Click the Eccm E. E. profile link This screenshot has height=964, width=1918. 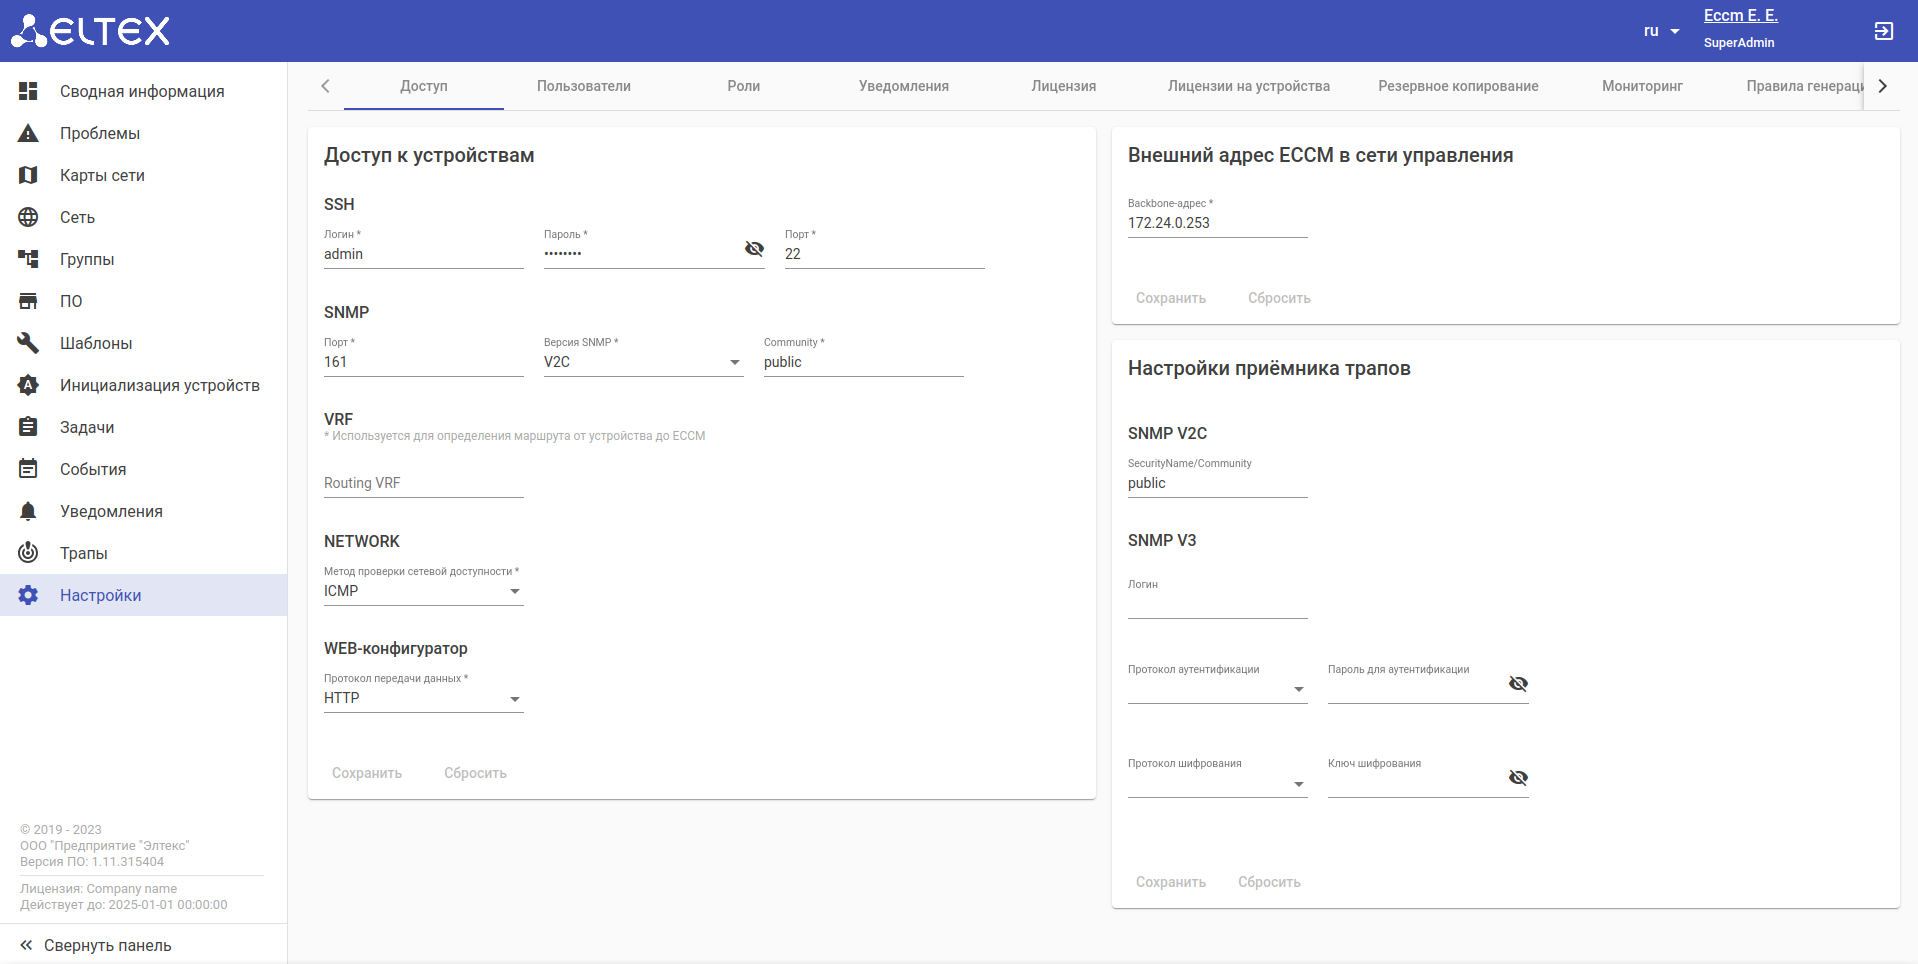tap(1740, 16)
